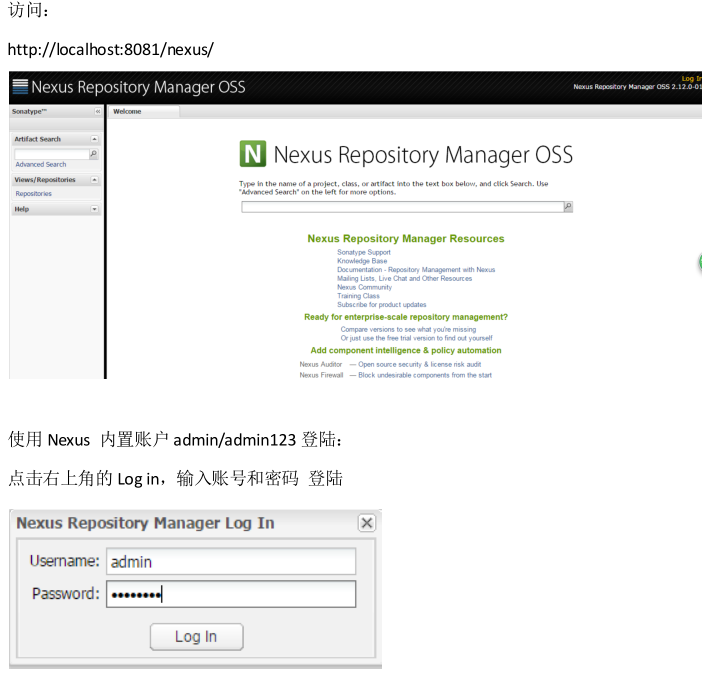Viewport: 705px width, 679px height.
Task: Close the Nexus Log In dialog
Action: (x=367, y=523)
